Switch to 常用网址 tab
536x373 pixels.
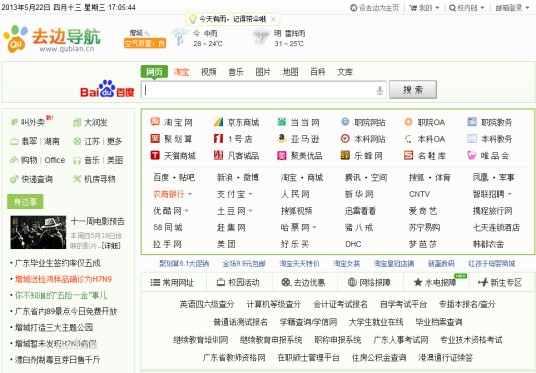tap(173, 282)
